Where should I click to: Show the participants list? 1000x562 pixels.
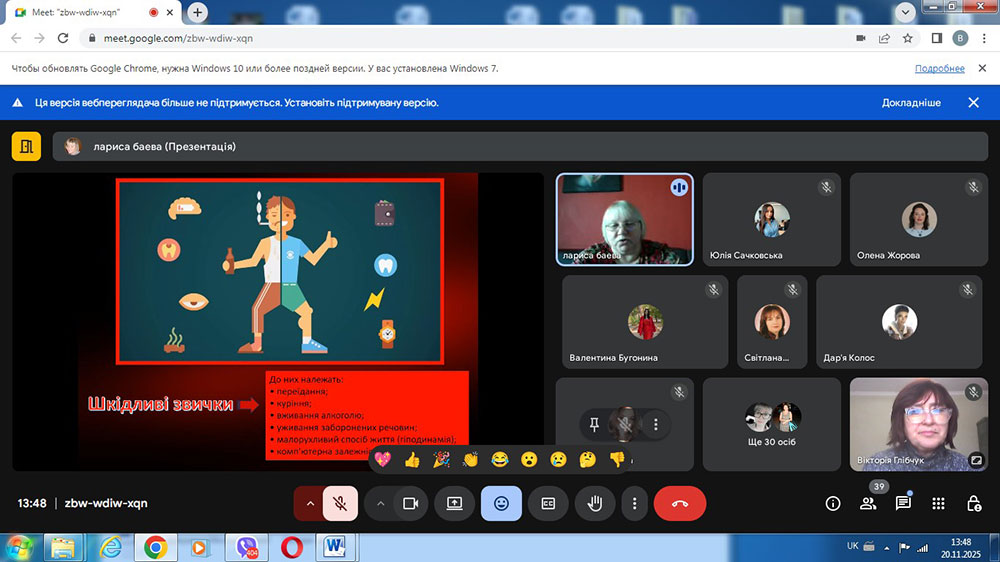[868, 504]
